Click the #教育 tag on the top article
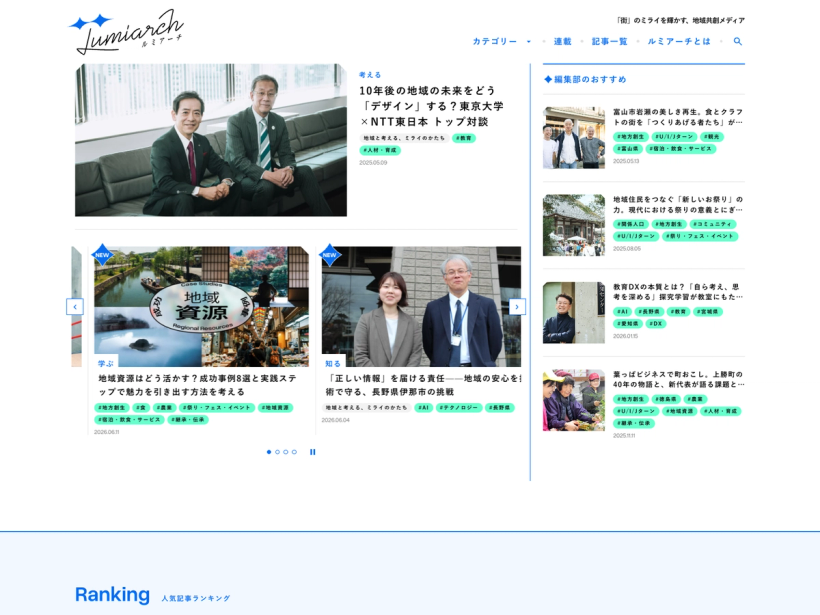This screenshot has height=615, width=820. (464, 138)
